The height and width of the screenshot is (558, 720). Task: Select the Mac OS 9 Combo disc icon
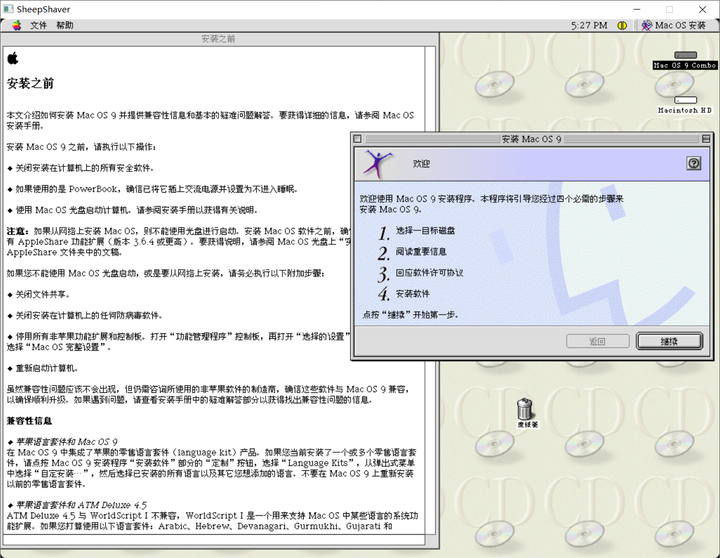point(685,60)
